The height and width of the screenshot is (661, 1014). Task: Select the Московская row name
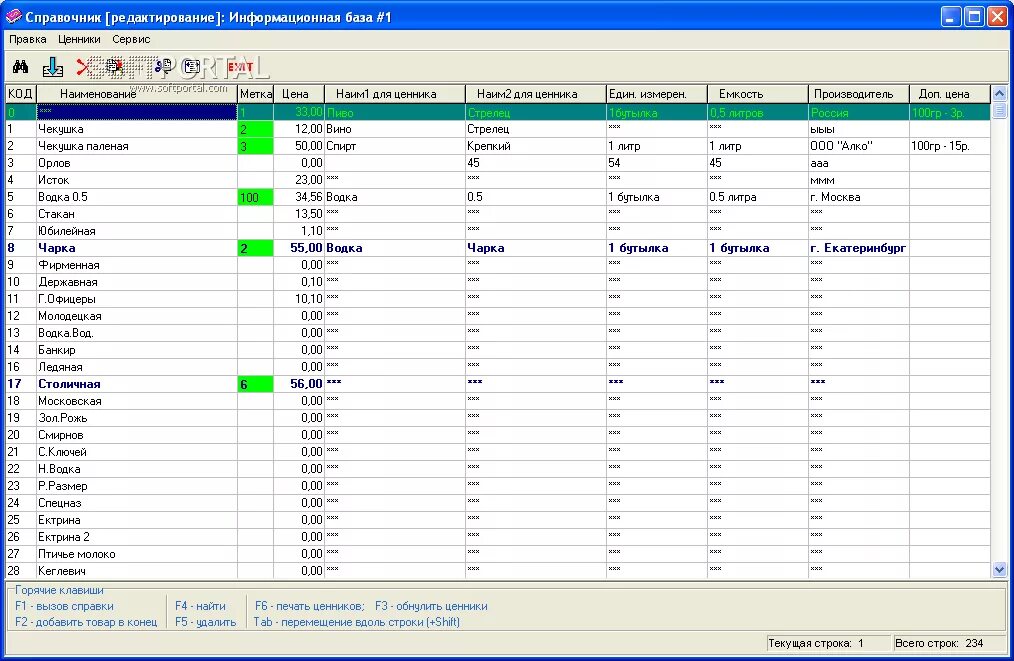tap(137, 401)
